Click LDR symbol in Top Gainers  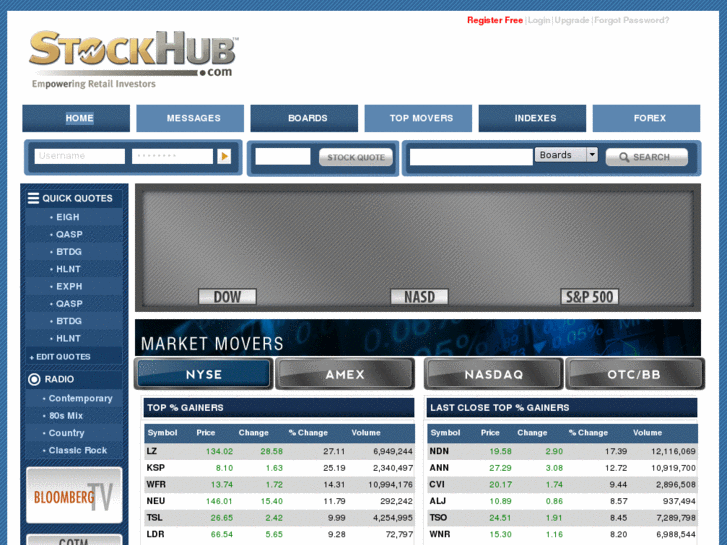point(155,534)
